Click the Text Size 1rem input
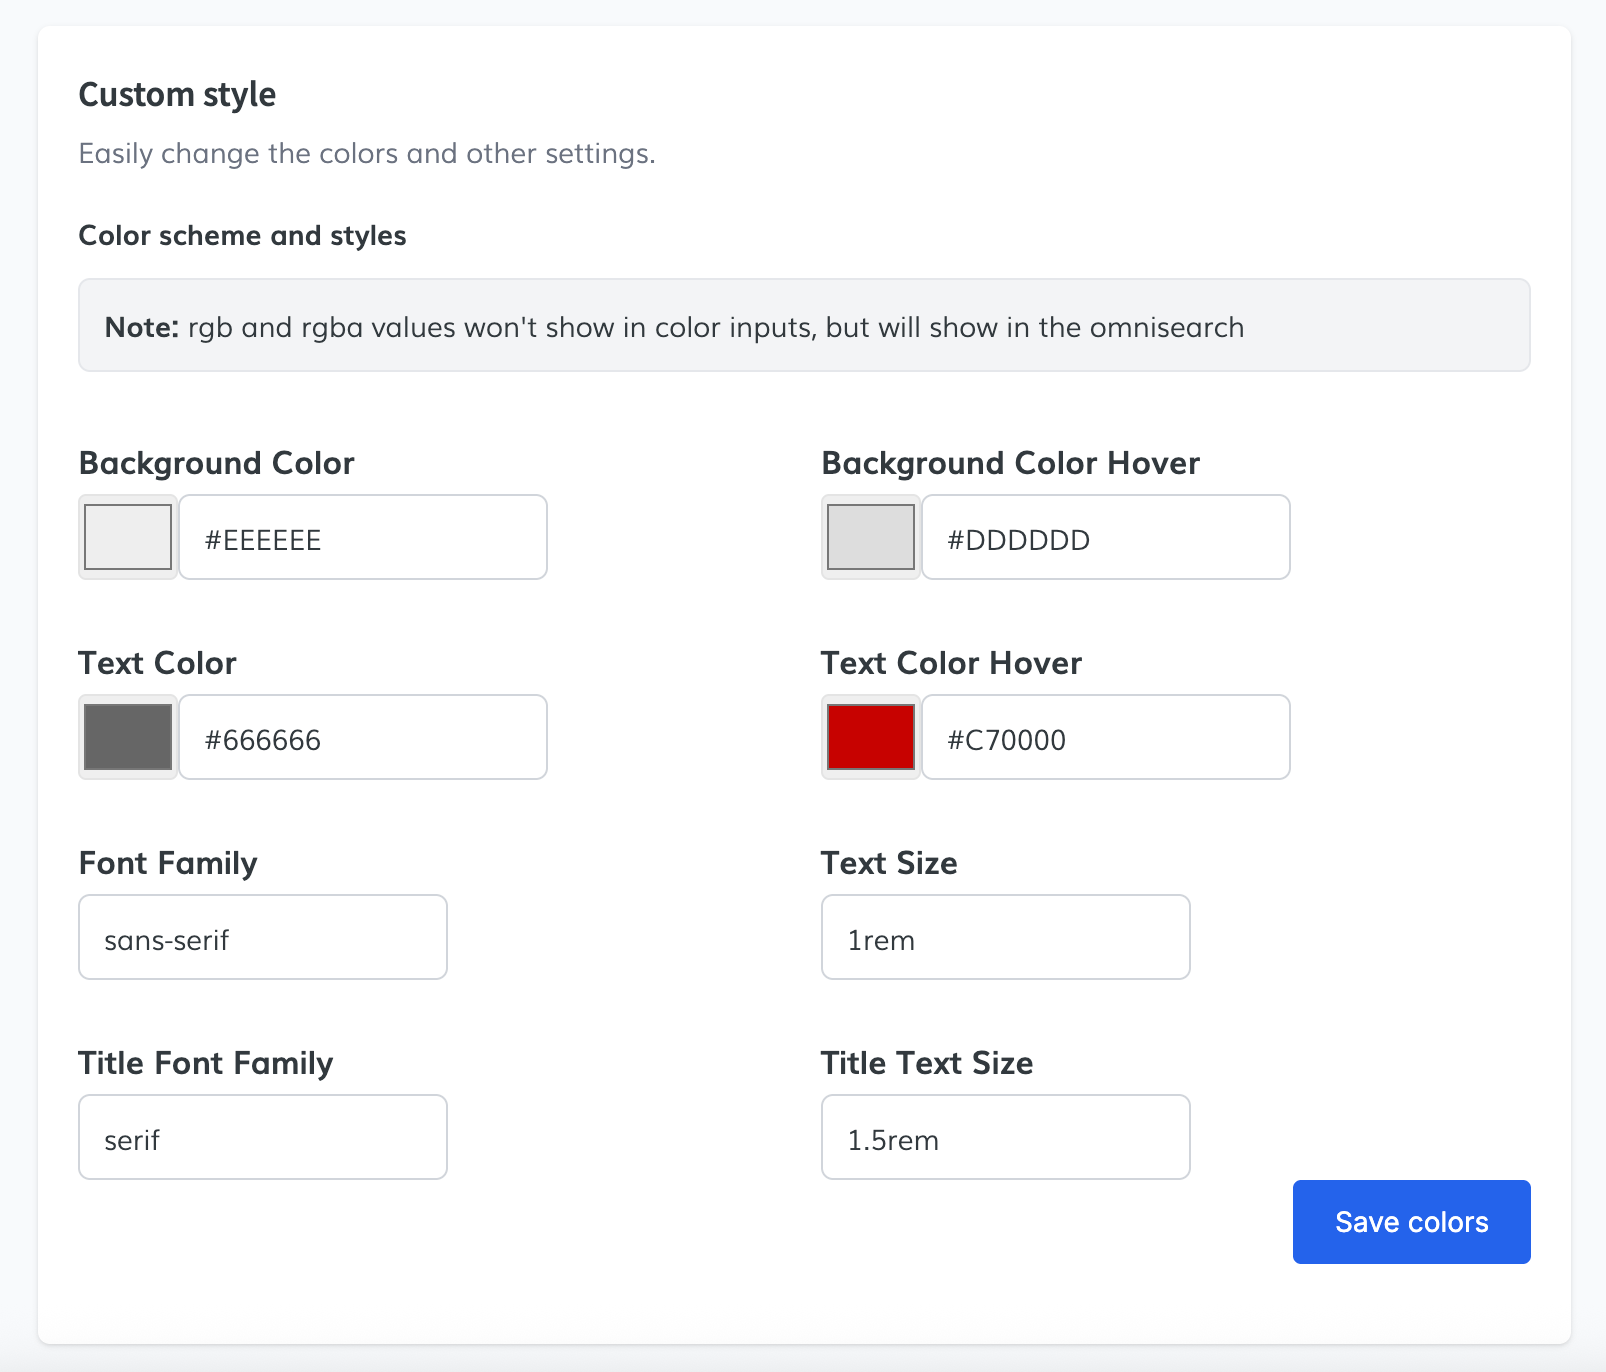The image size is (1606, 1372). coord(1005,938)
